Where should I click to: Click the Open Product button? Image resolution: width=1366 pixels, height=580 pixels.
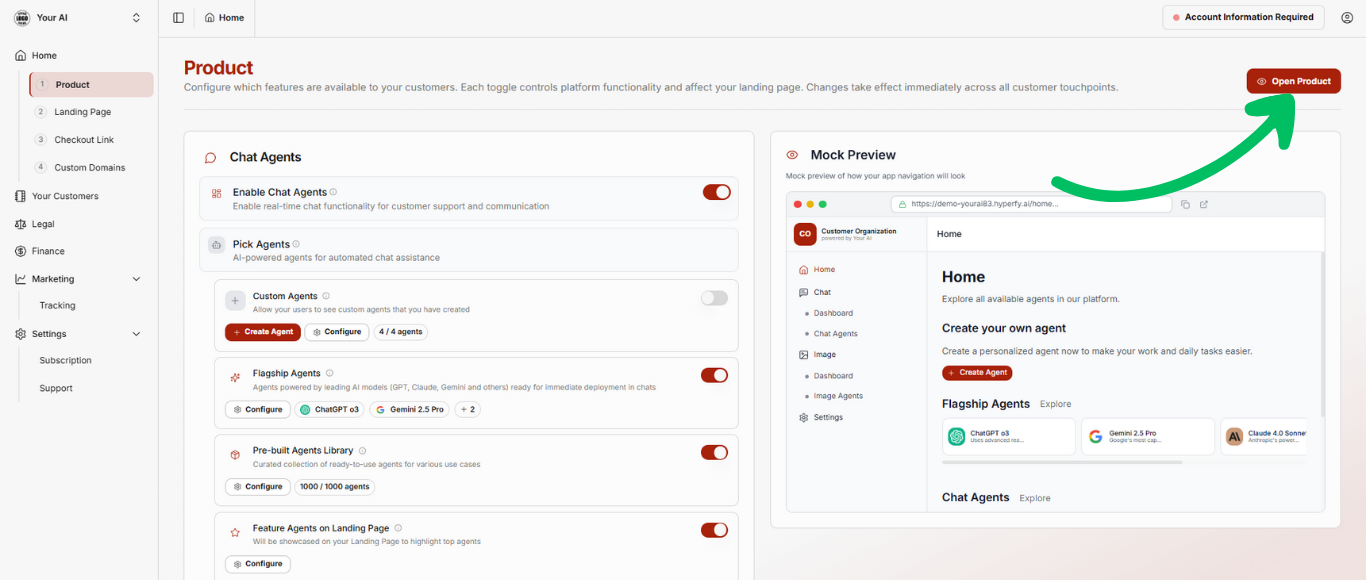coord(1293,81)
